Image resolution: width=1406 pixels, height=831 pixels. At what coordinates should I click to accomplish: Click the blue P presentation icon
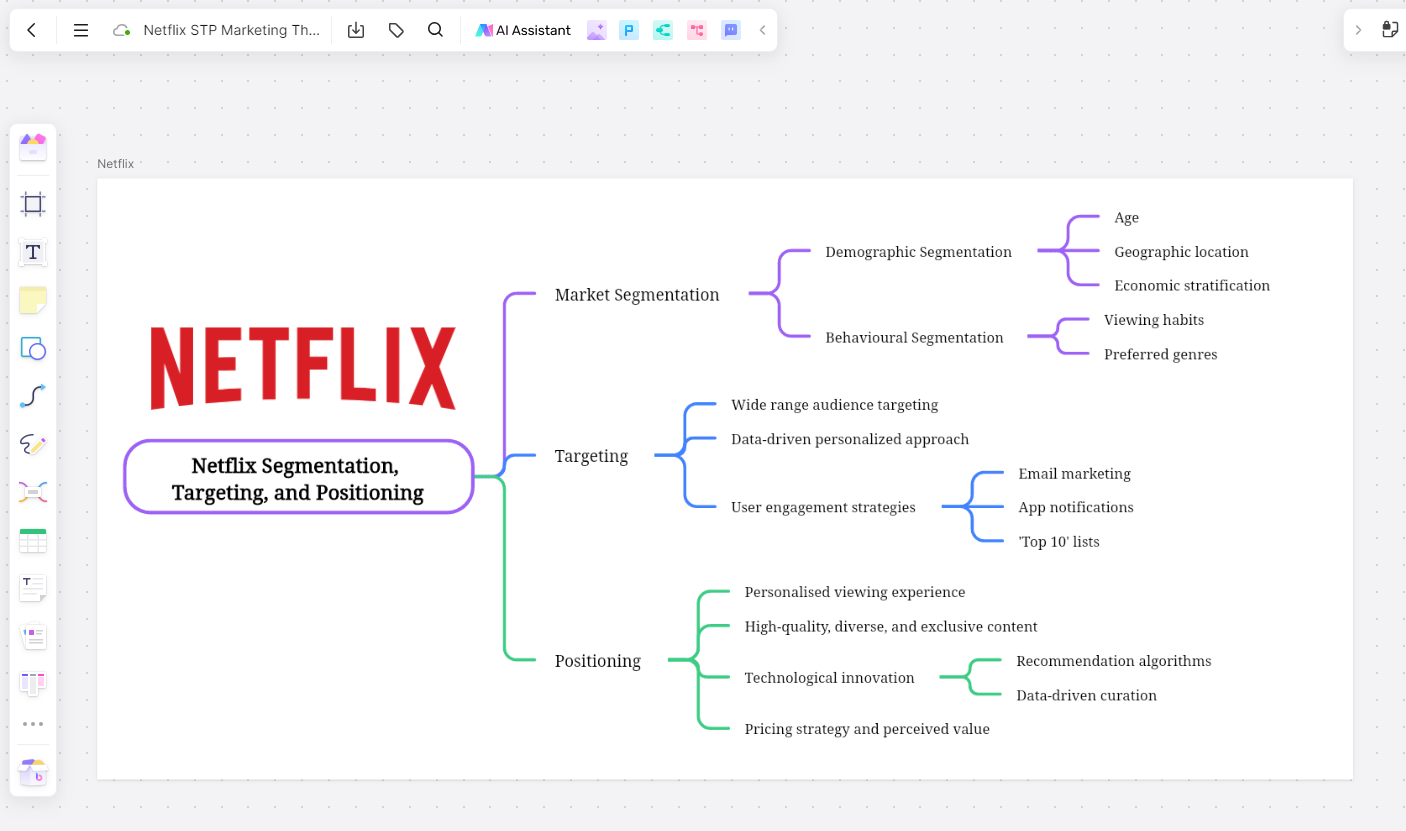[629, 30]
